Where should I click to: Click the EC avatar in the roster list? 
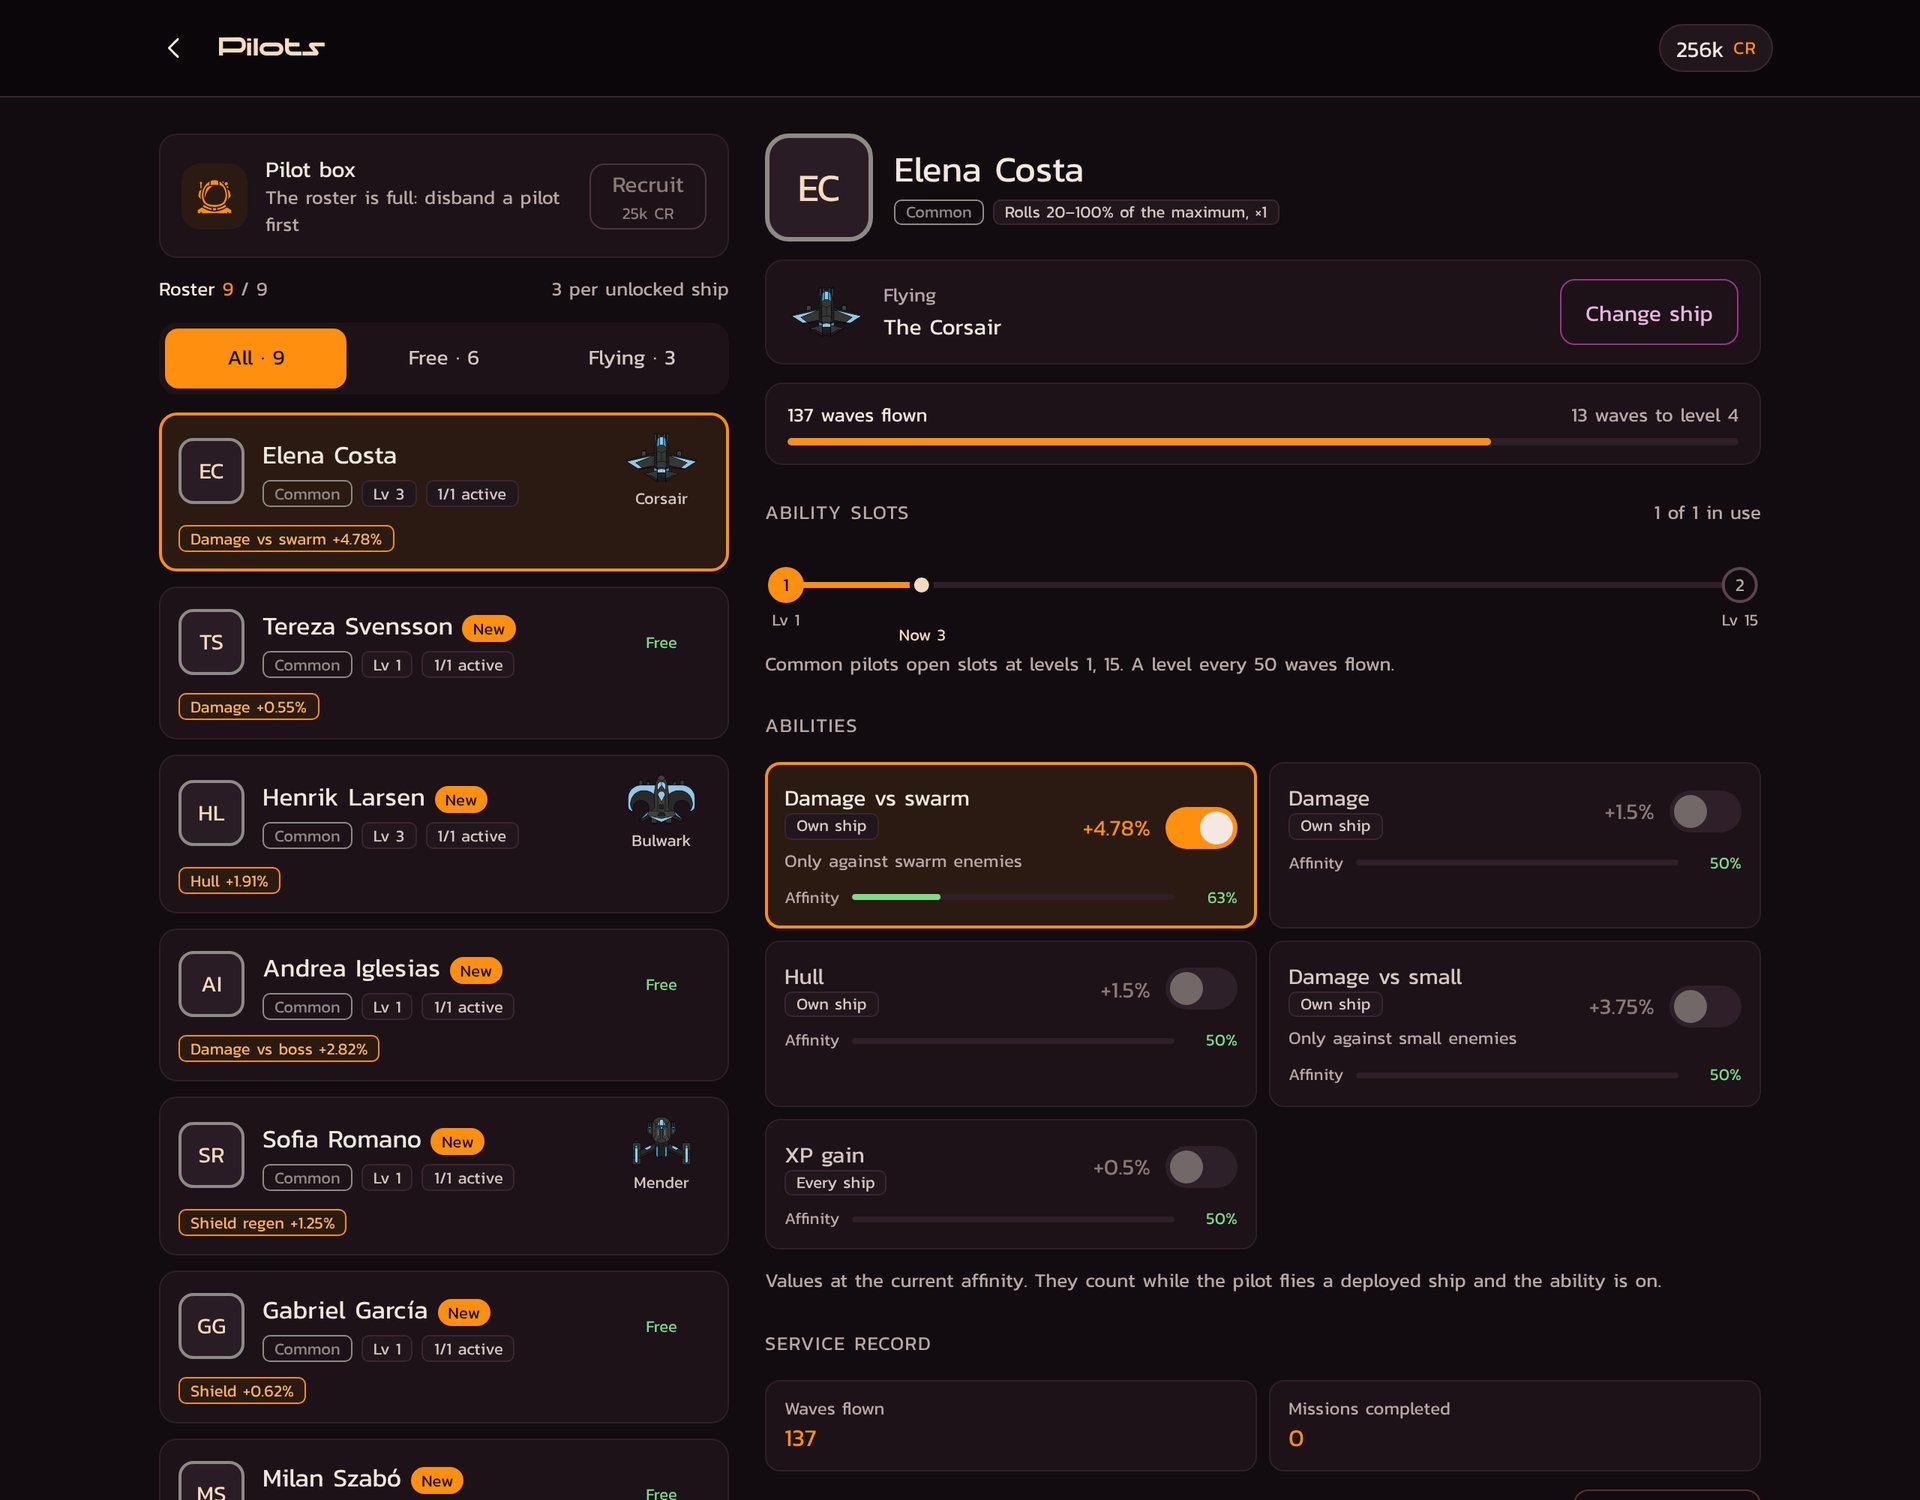tap(211, 471)
